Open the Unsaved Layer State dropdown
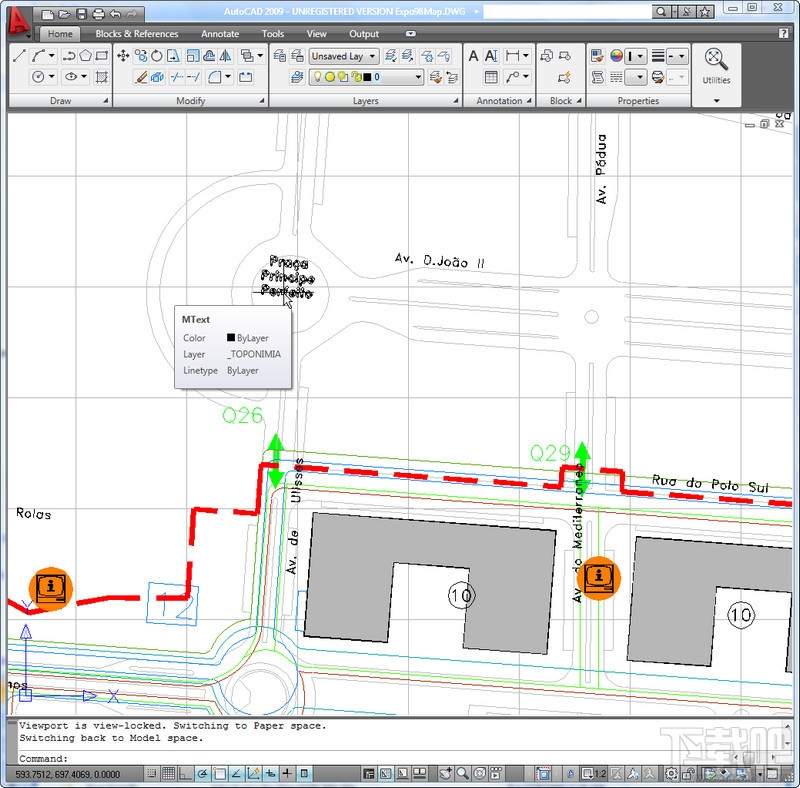800x788 pixels. coord(372,56)
